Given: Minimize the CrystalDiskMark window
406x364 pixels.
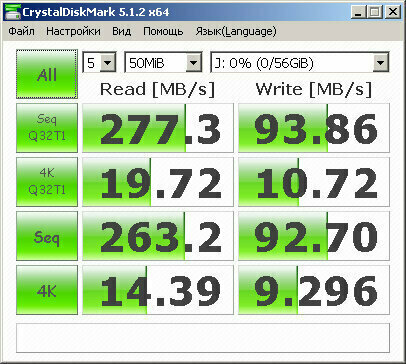Looking at the screenshot, I should coord(358,12).
